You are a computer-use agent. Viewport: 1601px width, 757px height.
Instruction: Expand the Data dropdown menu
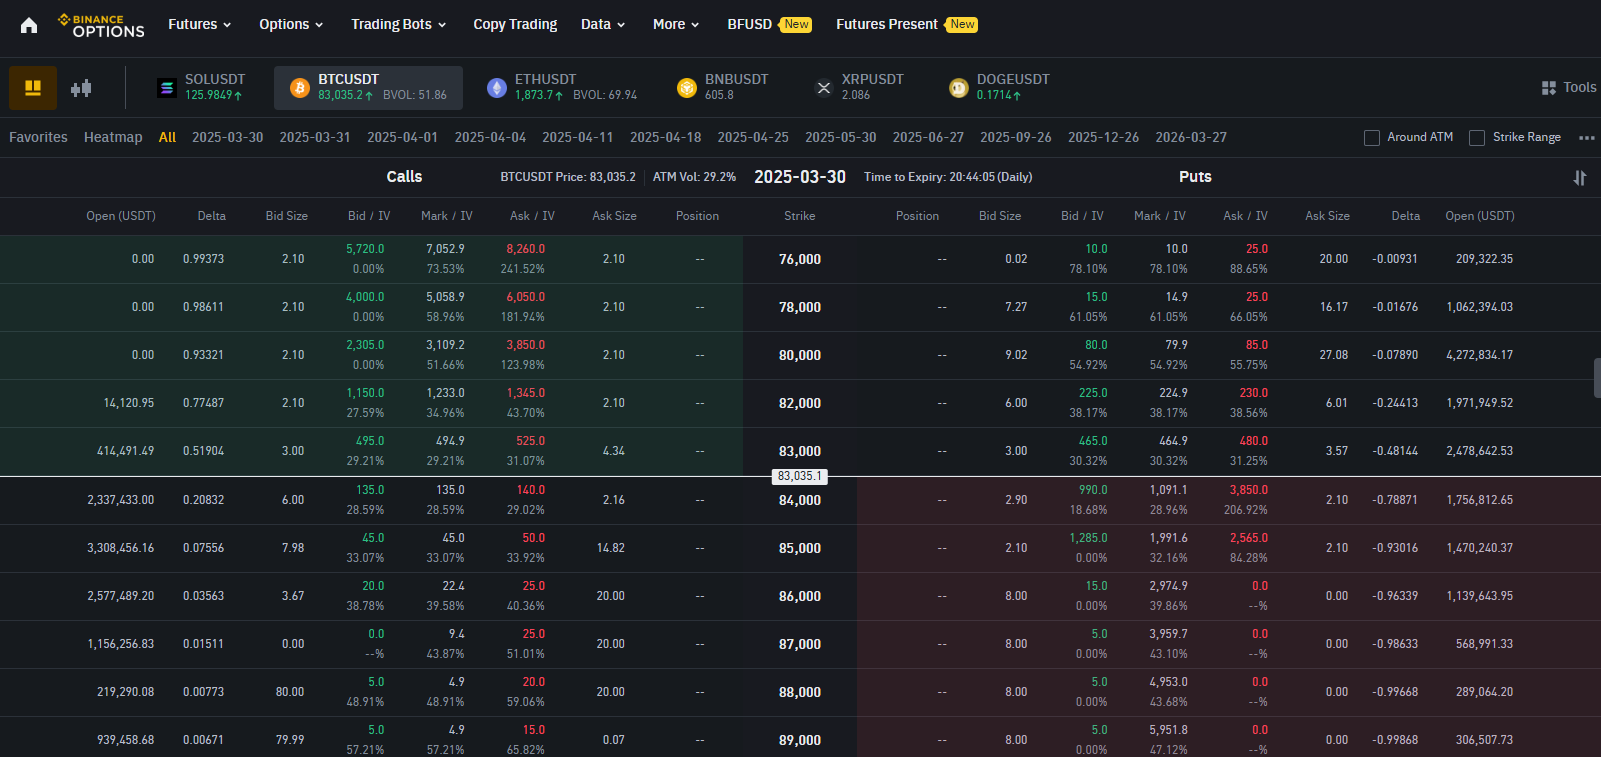click(x=603, y=24)
